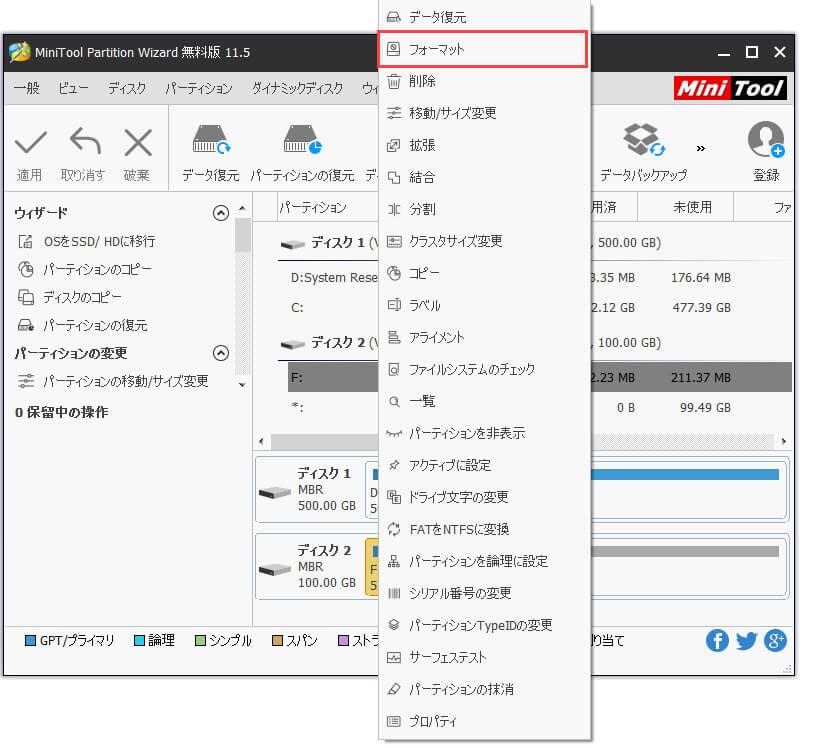This screenshot has height=747, width=819.
Task: Open the データ復元 toolbar icon
Action: click(x=210, y=144)
